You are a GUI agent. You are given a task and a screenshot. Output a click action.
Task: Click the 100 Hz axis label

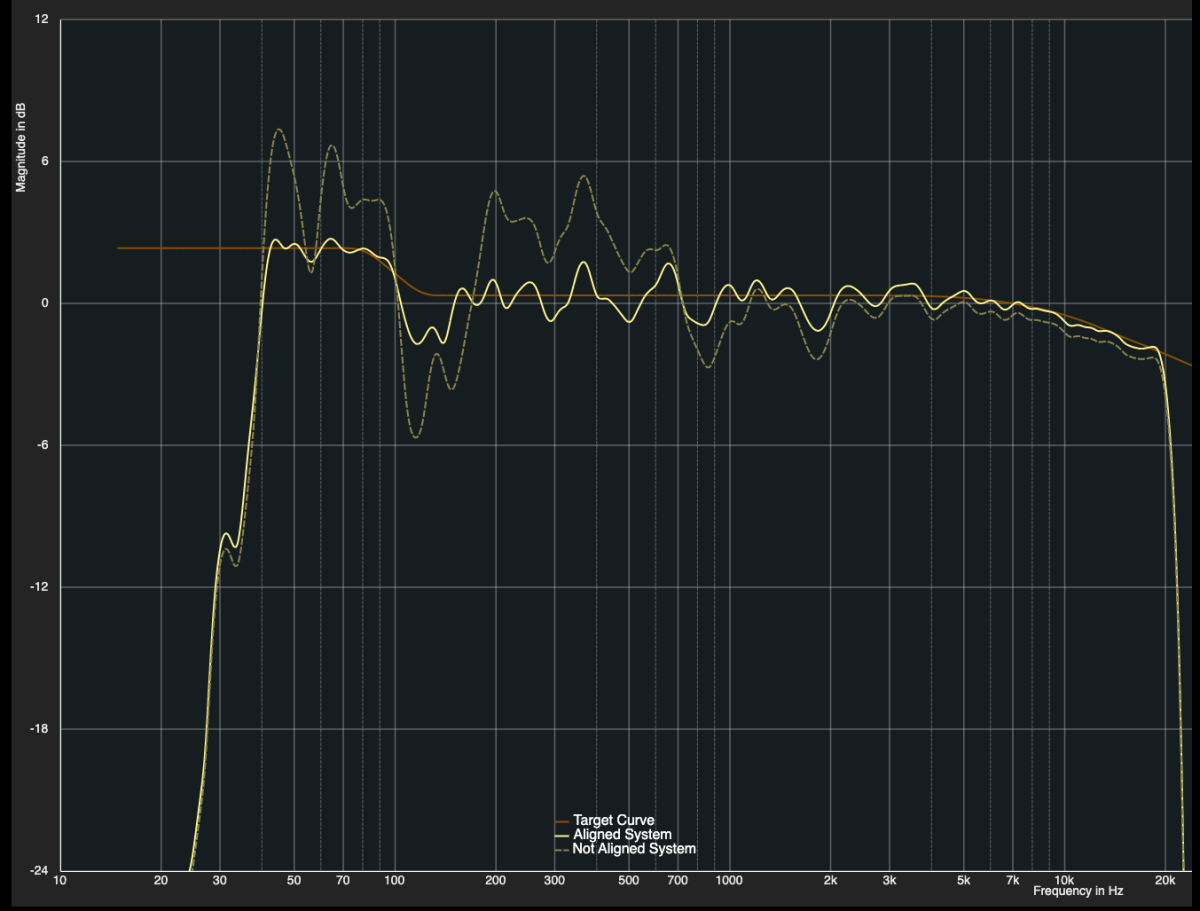pyautogui.click(x=394, y=881)
